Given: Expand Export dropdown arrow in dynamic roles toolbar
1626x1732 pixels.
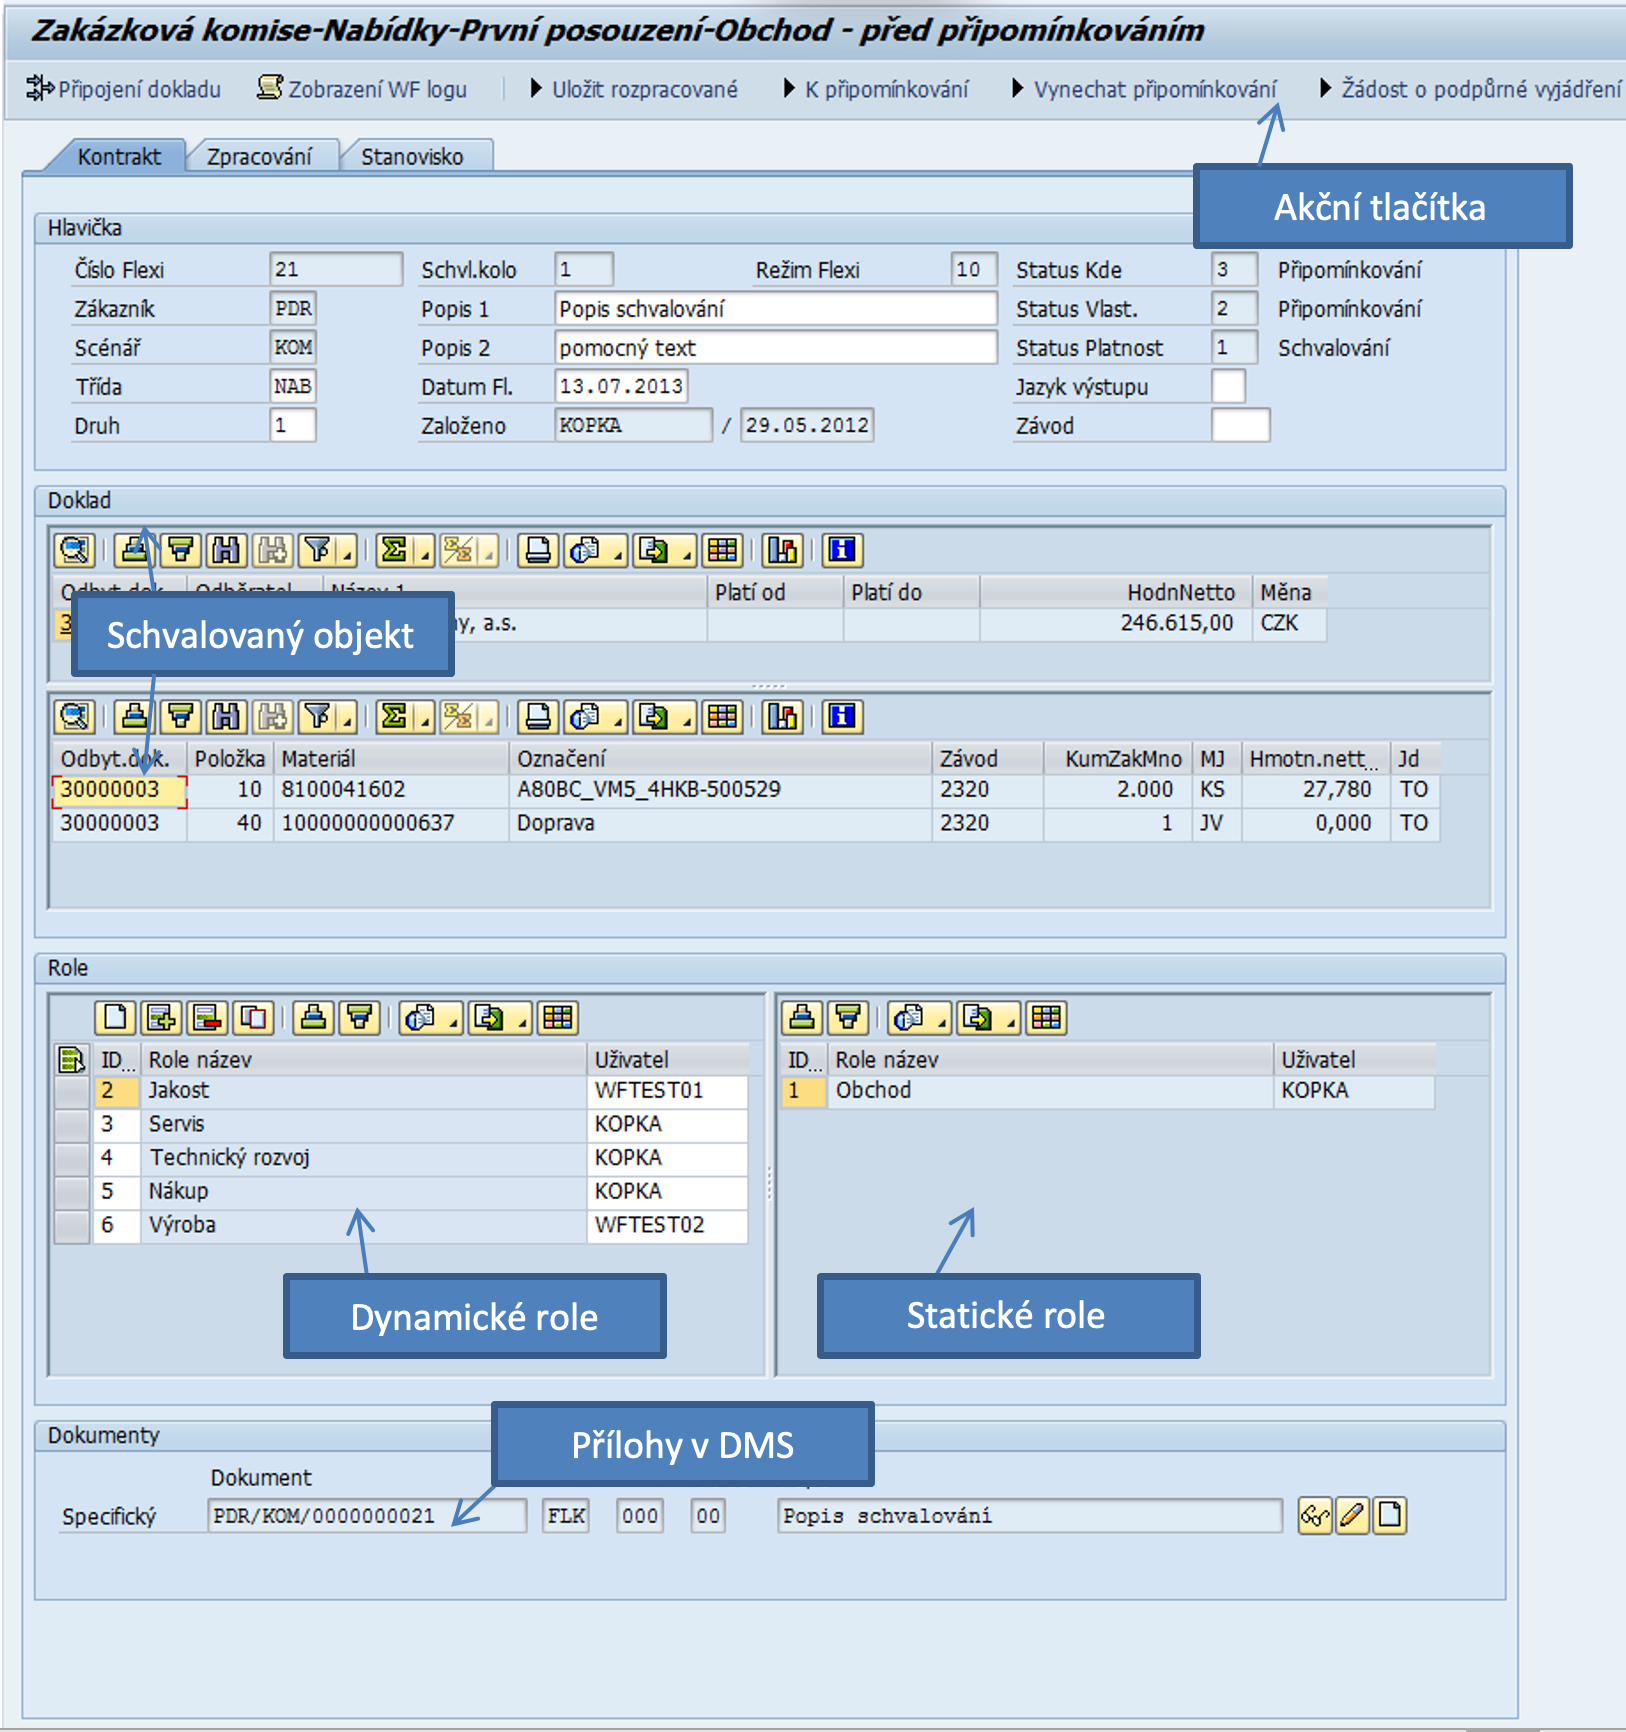Looking at the screenshot, I should point(522,1020).
